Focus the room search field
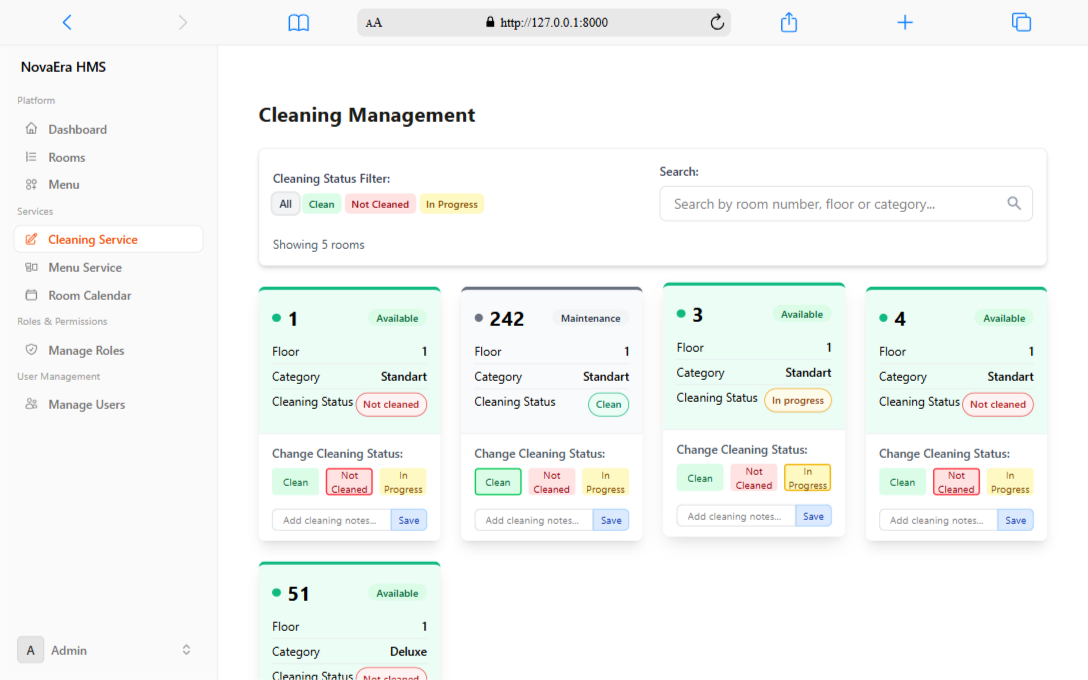The width and height of the screenshot is (1088, 680). pos(846,204)
